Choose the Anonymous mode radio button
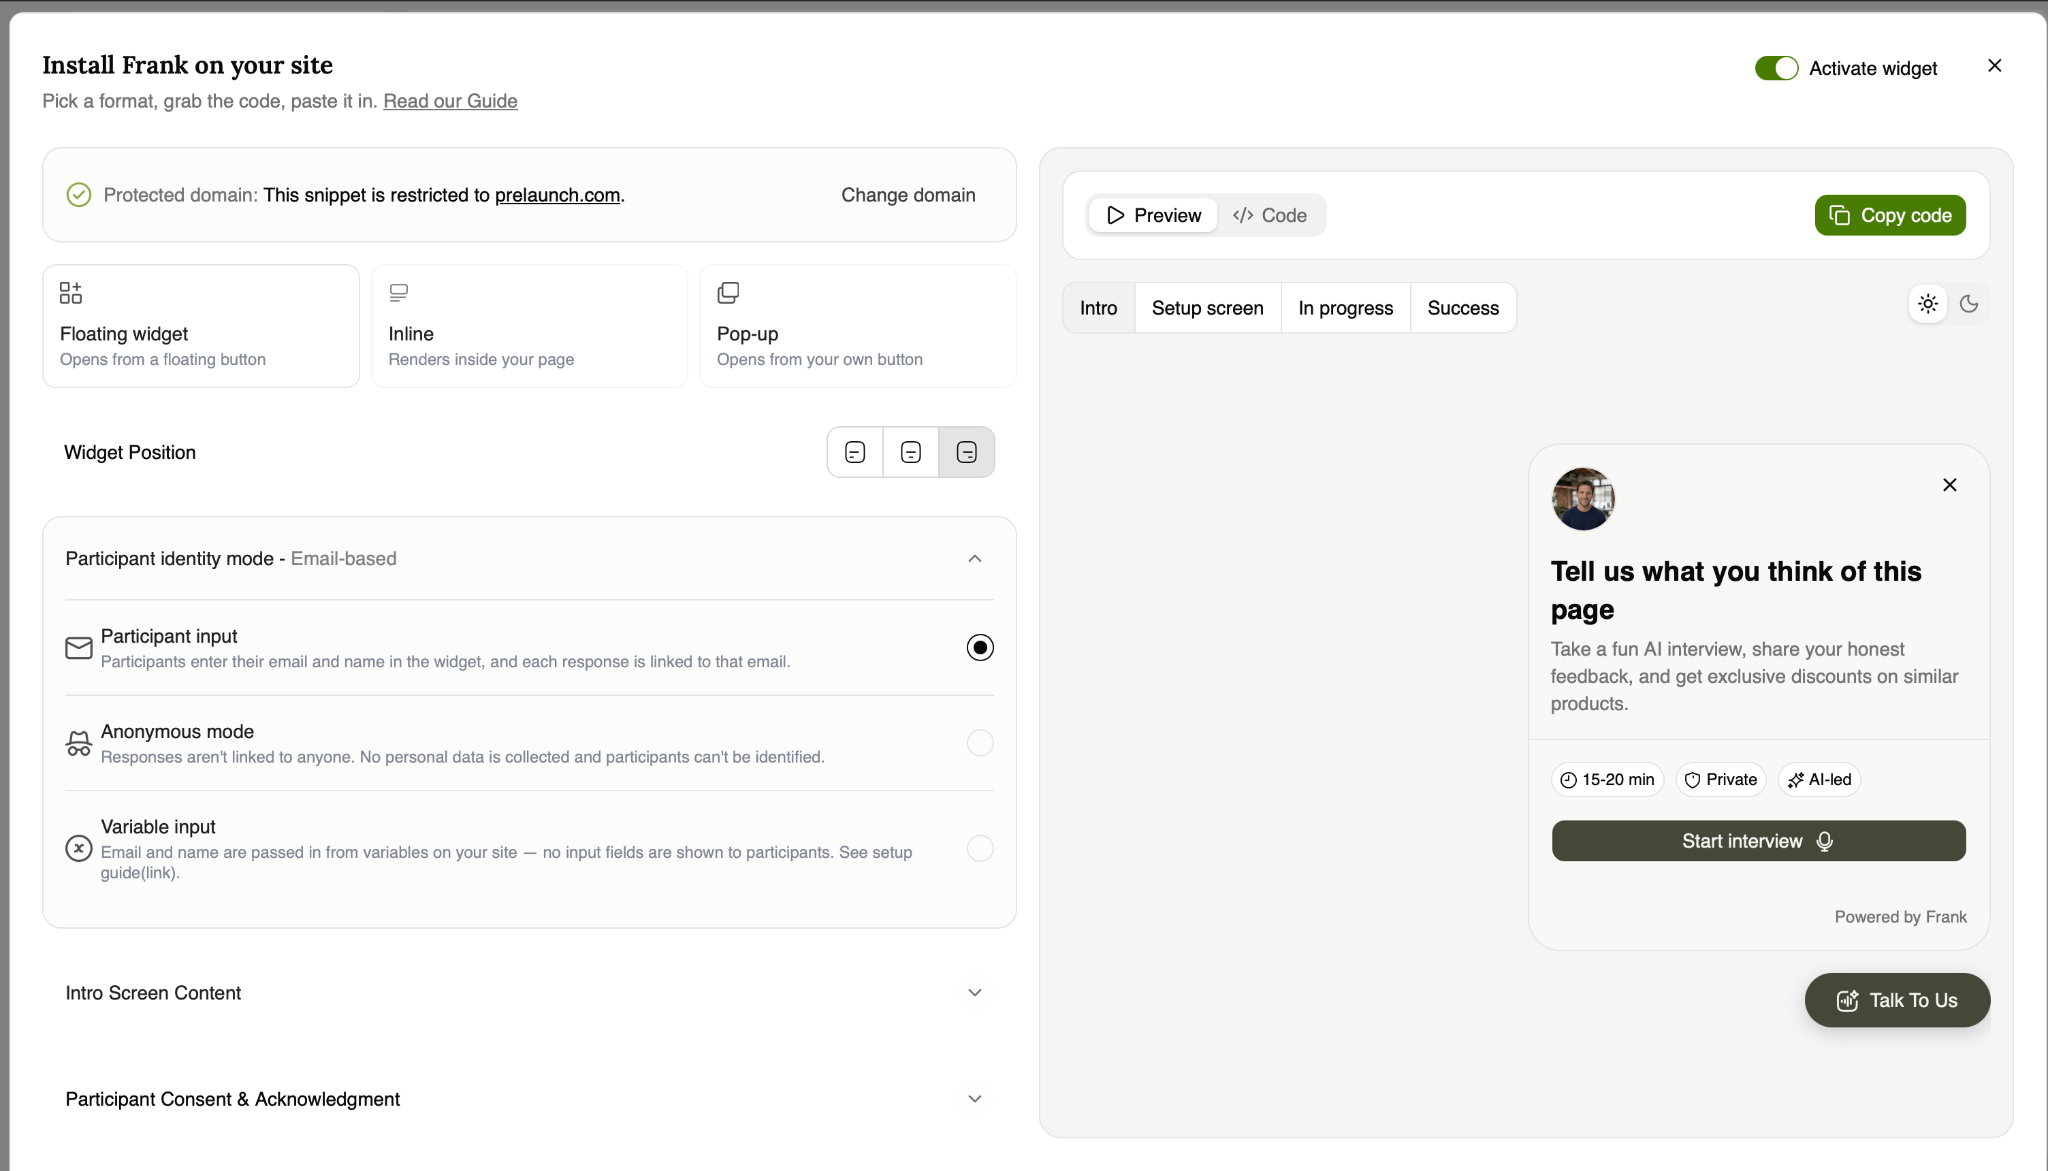 click(x=980, y=743)
